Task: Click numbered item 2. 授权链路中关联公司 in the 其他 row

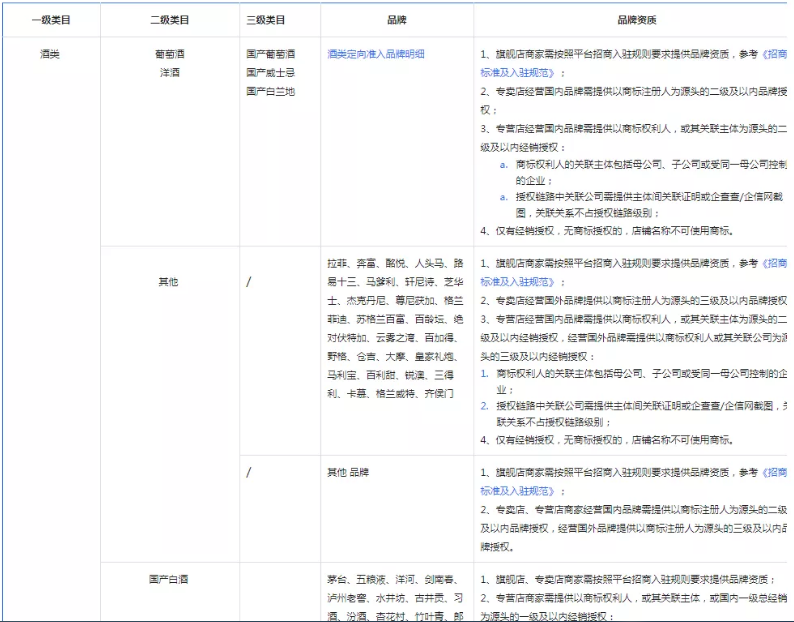Action: 633,406
